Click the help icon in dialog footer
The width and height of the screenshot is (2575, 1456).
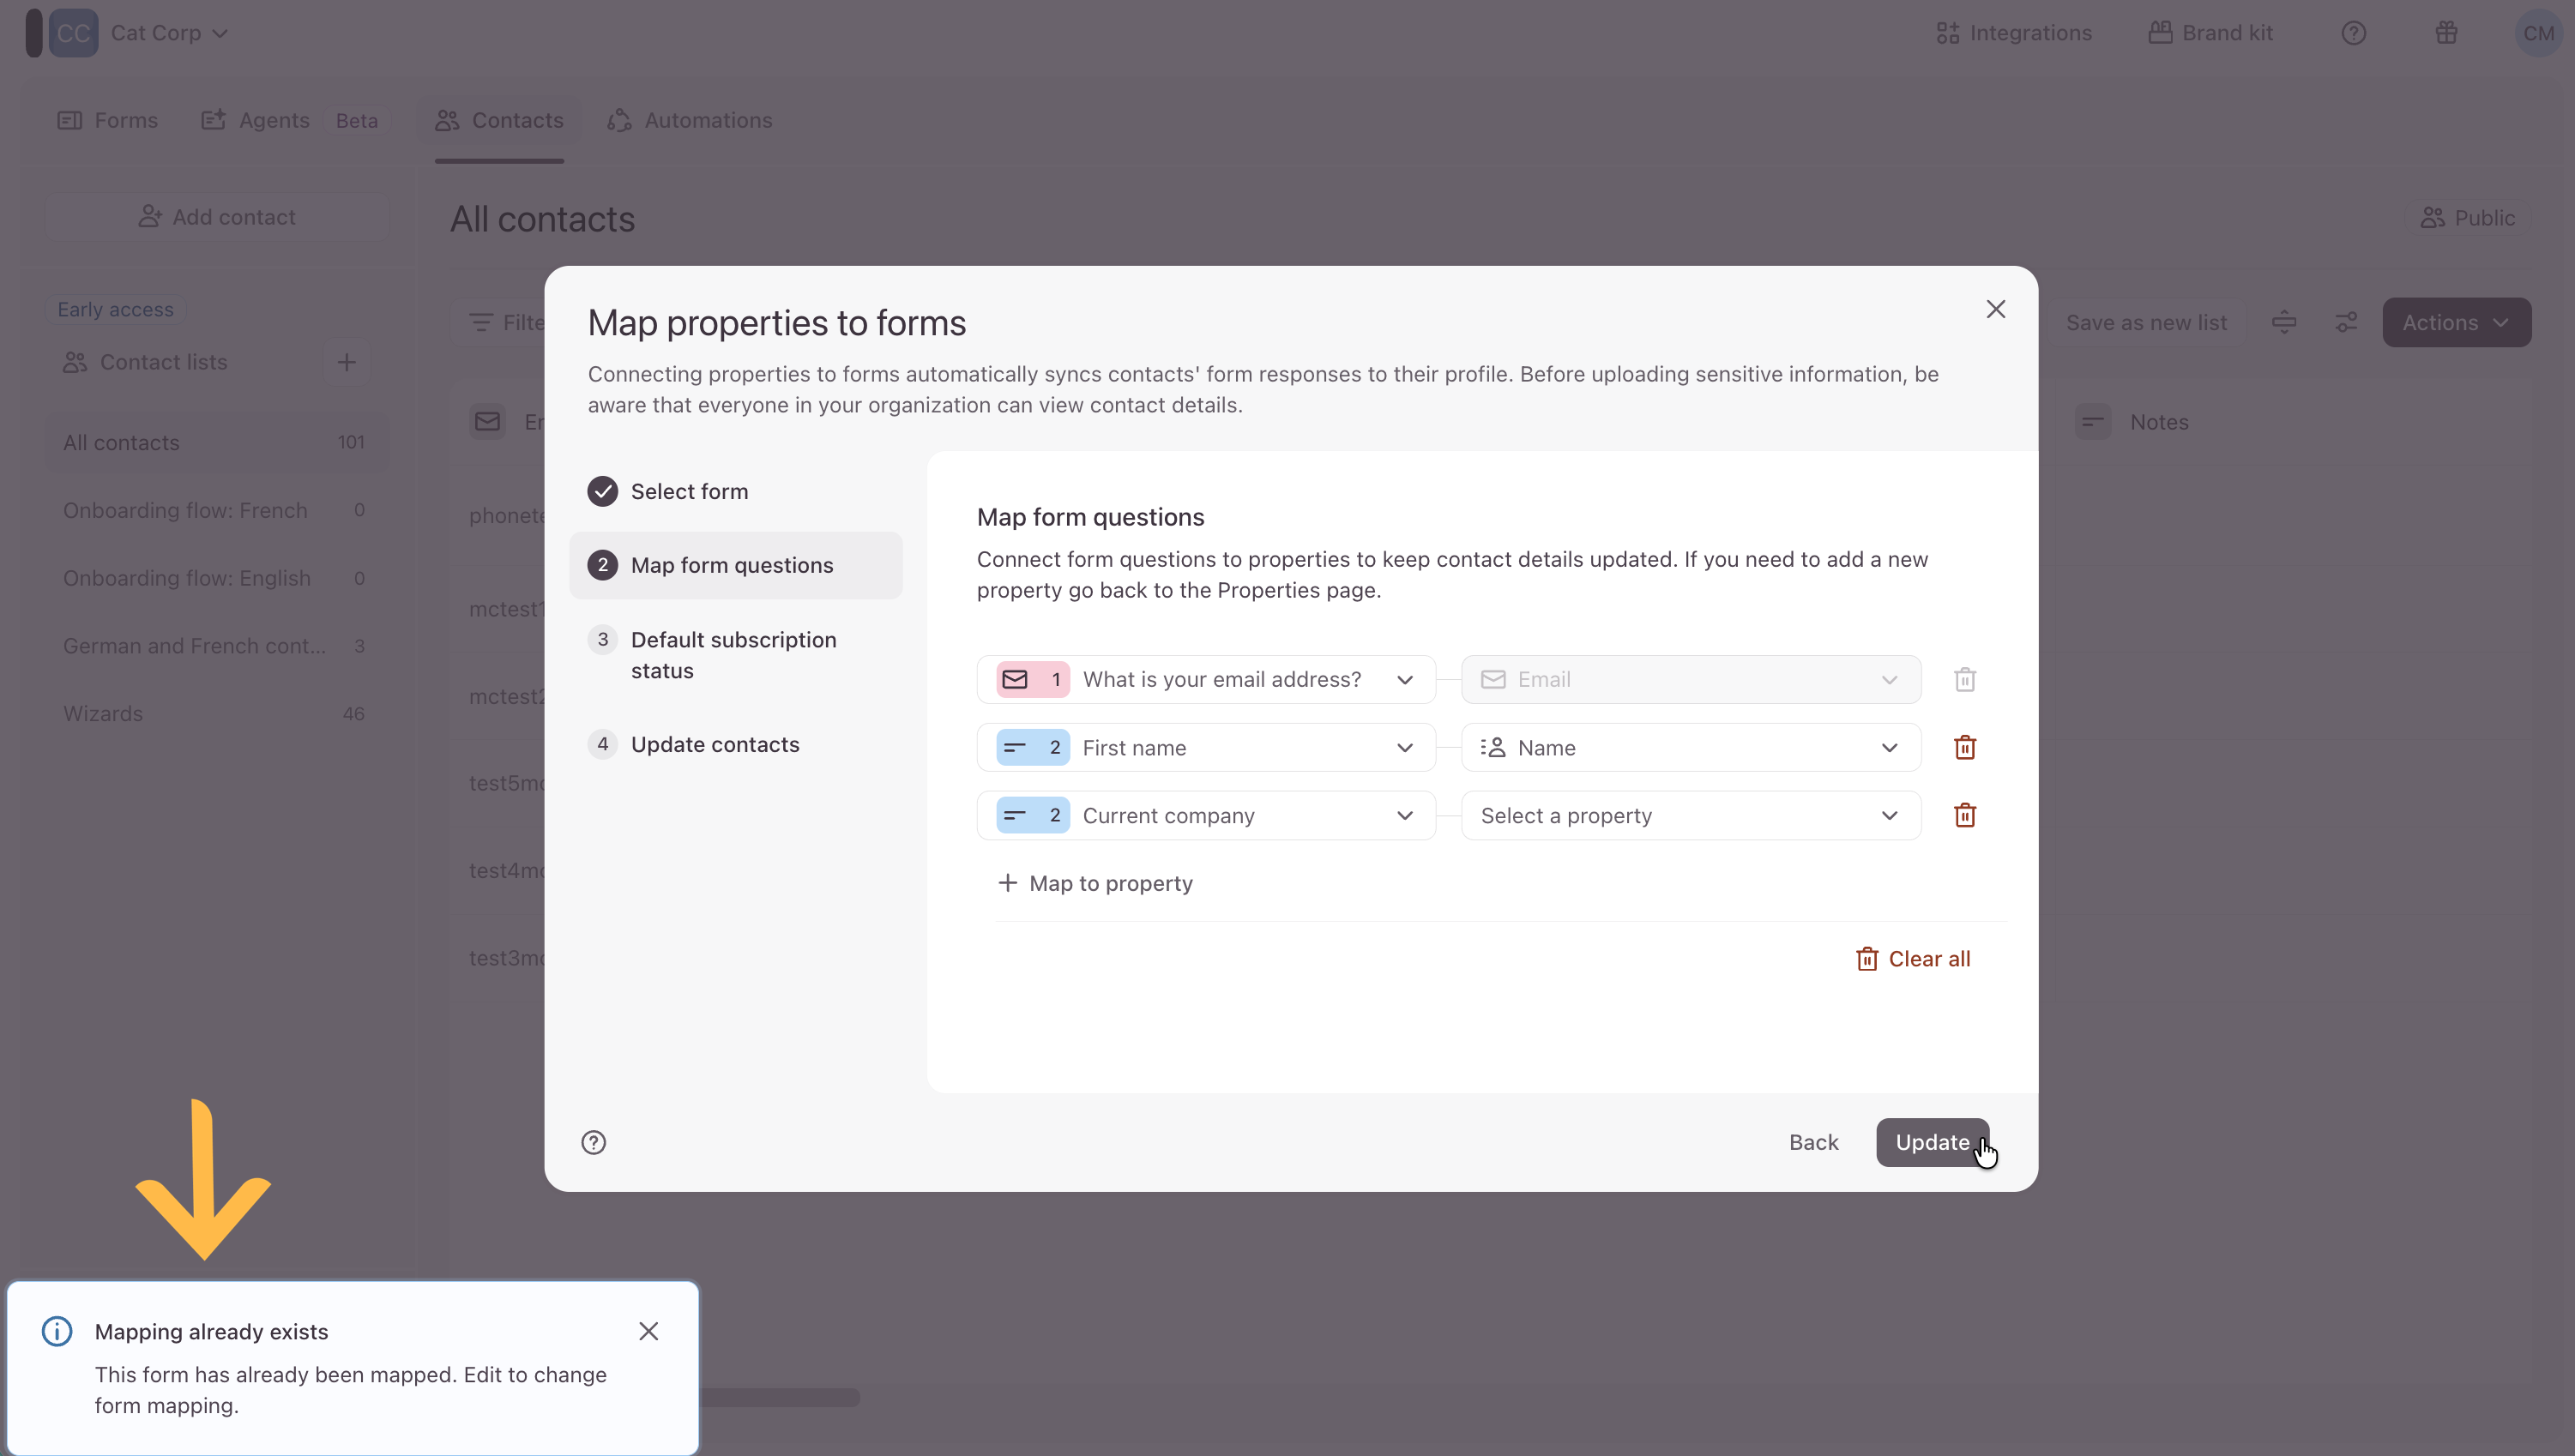[x=593, y=1142]
